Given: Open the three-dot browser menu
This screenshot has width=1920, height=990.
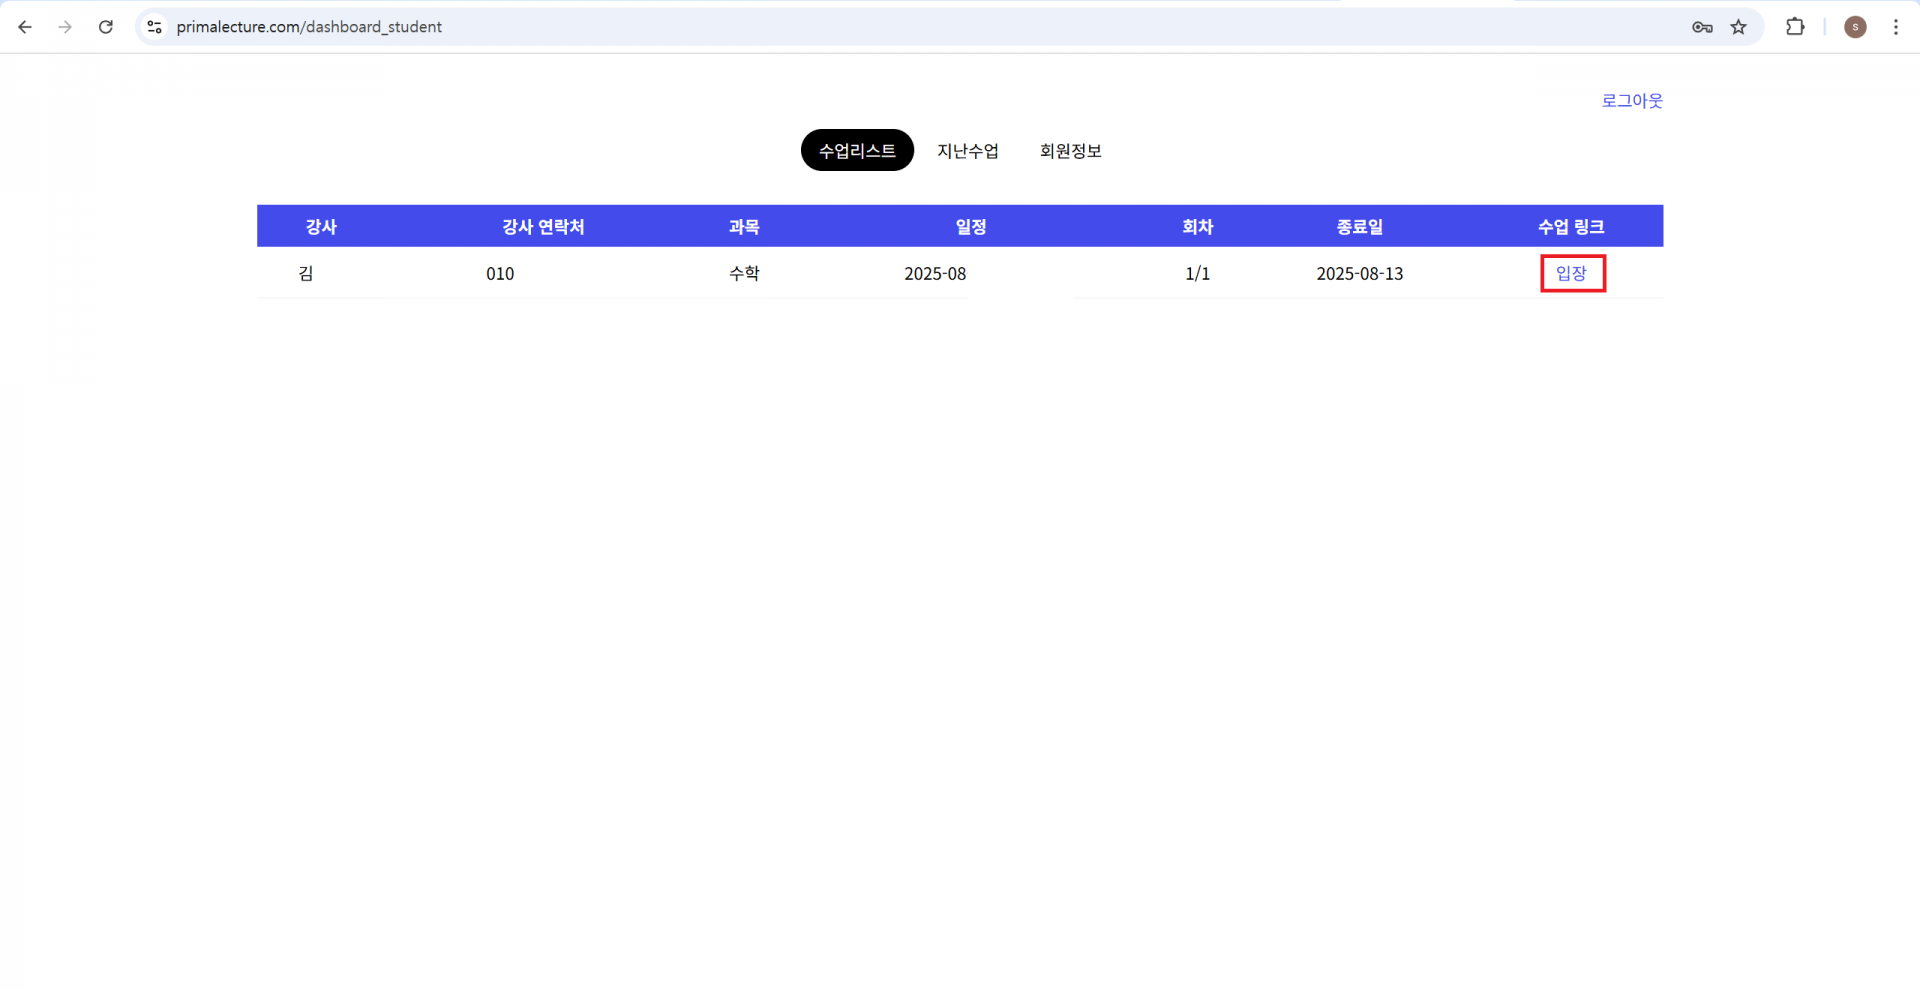Looking at the screenshot, I should 1898,27.
